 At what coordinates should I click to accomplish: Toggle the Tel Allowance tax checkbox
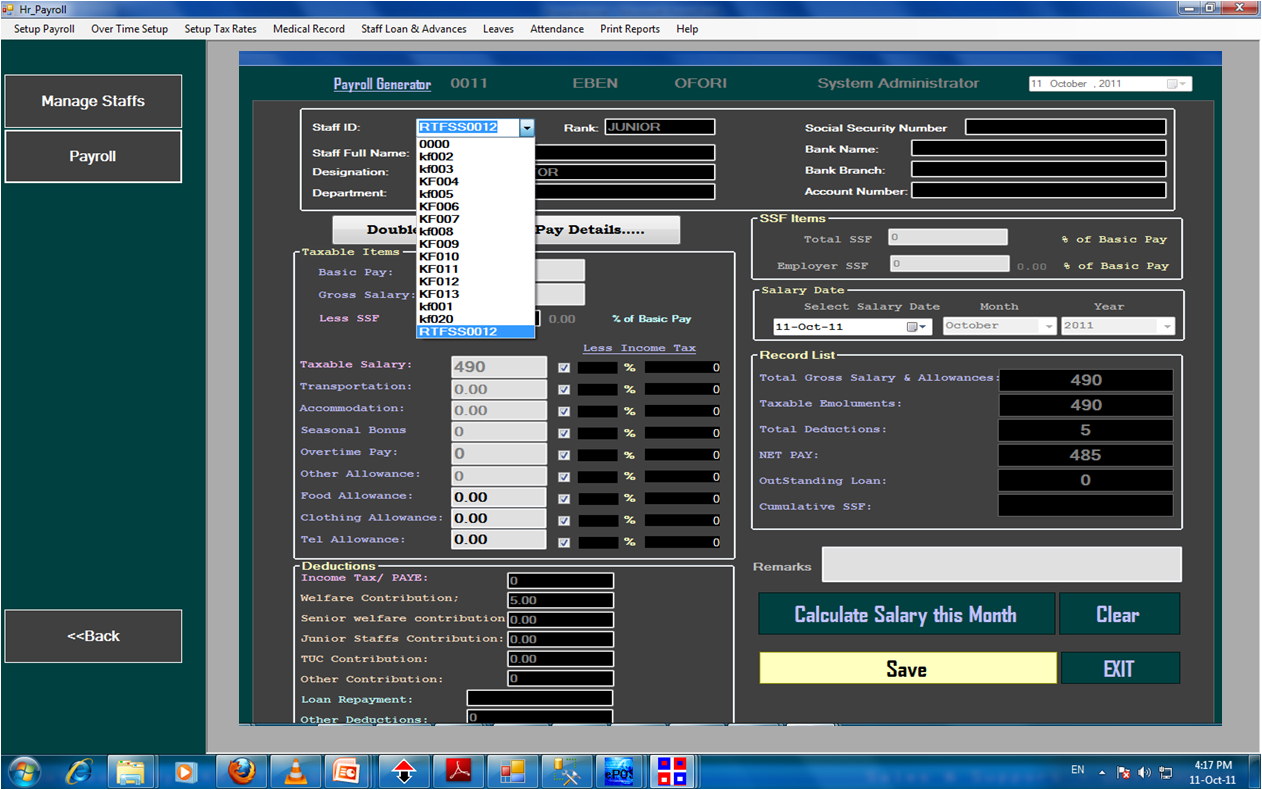[x=564, y=542]
